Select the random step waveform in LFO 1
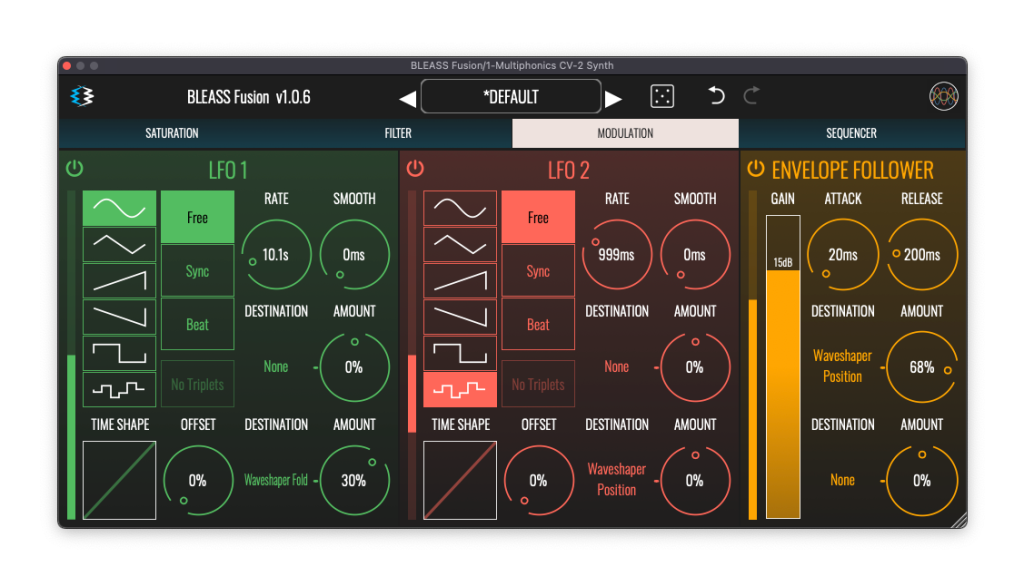Image resolution: width=1024 pixels, height=586 pixels. coord(119,388)
